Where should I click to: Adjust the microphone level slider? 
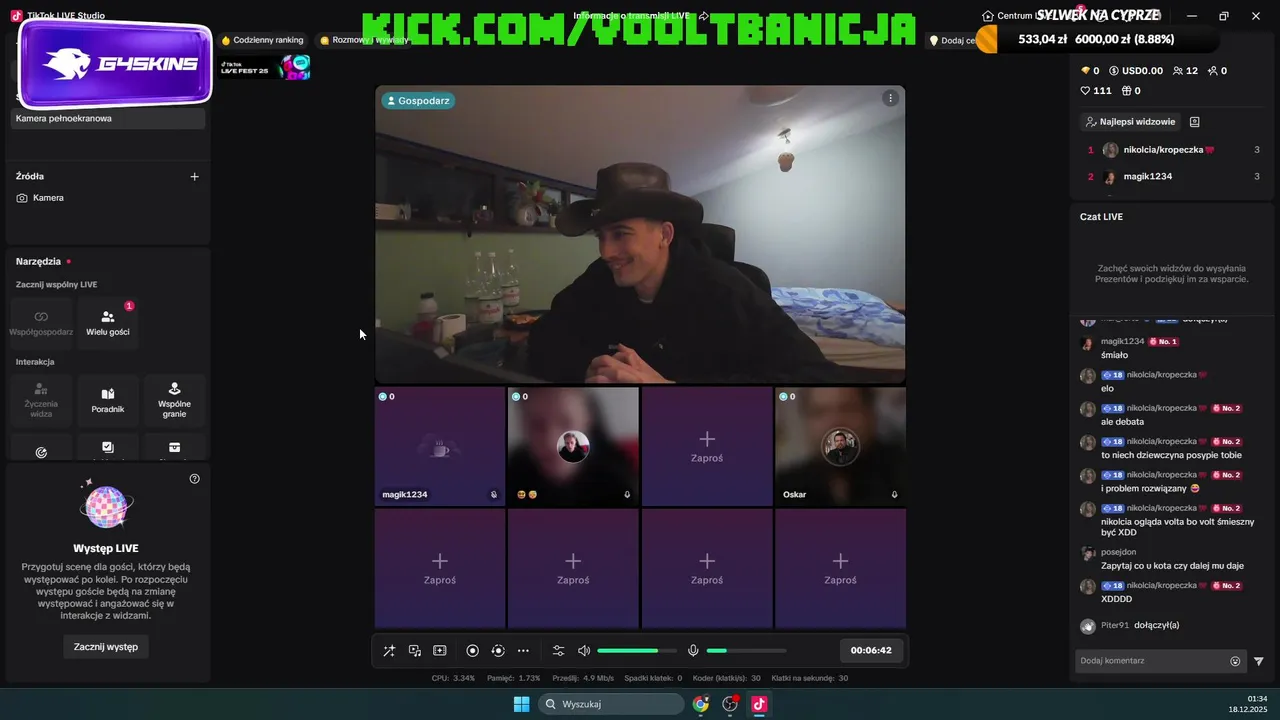click(746, 651)
